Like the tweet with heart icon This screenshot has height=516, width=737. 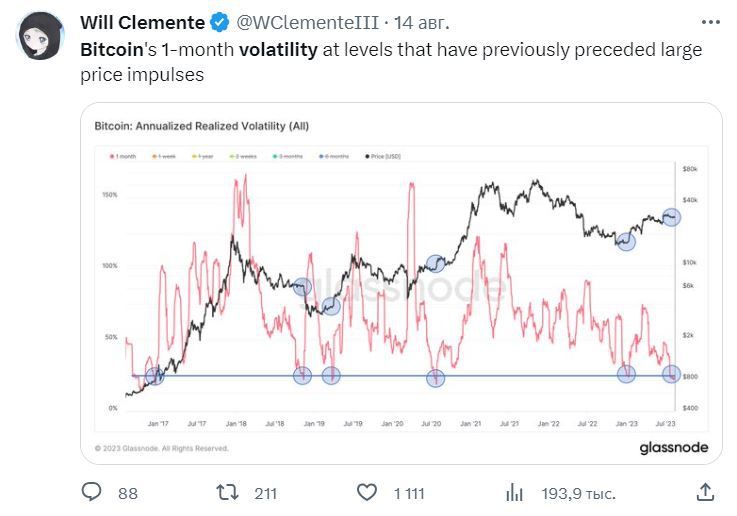coord(368,492)
